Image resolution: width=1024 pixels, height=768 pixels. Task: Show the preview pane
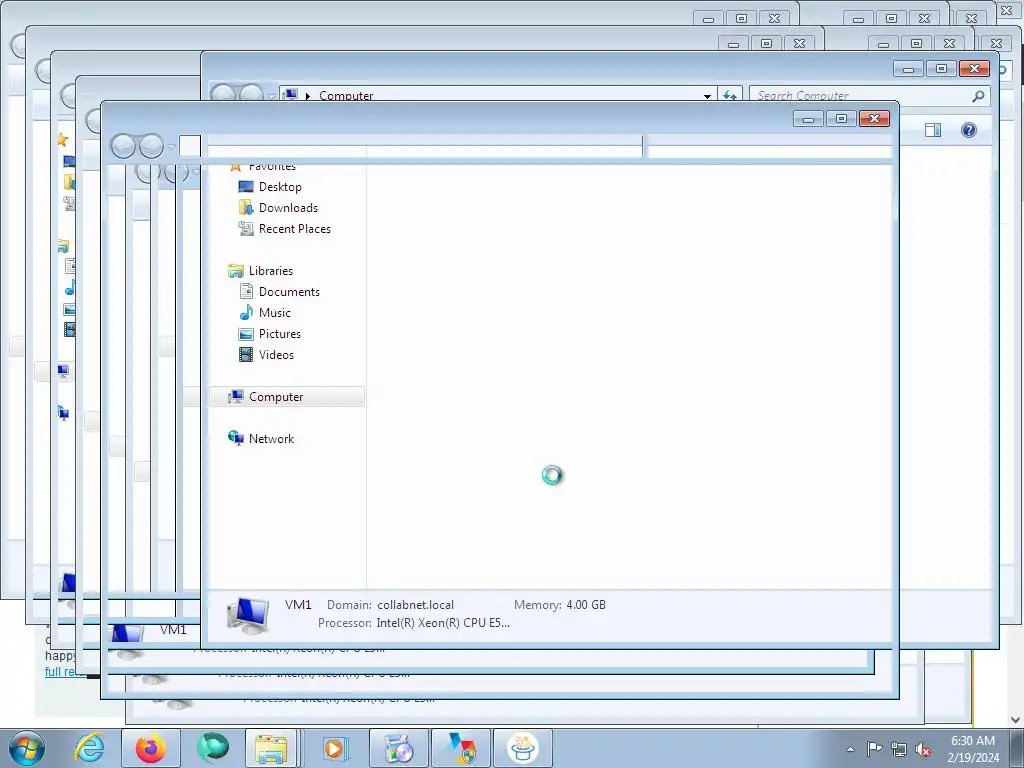pos(933,130)
